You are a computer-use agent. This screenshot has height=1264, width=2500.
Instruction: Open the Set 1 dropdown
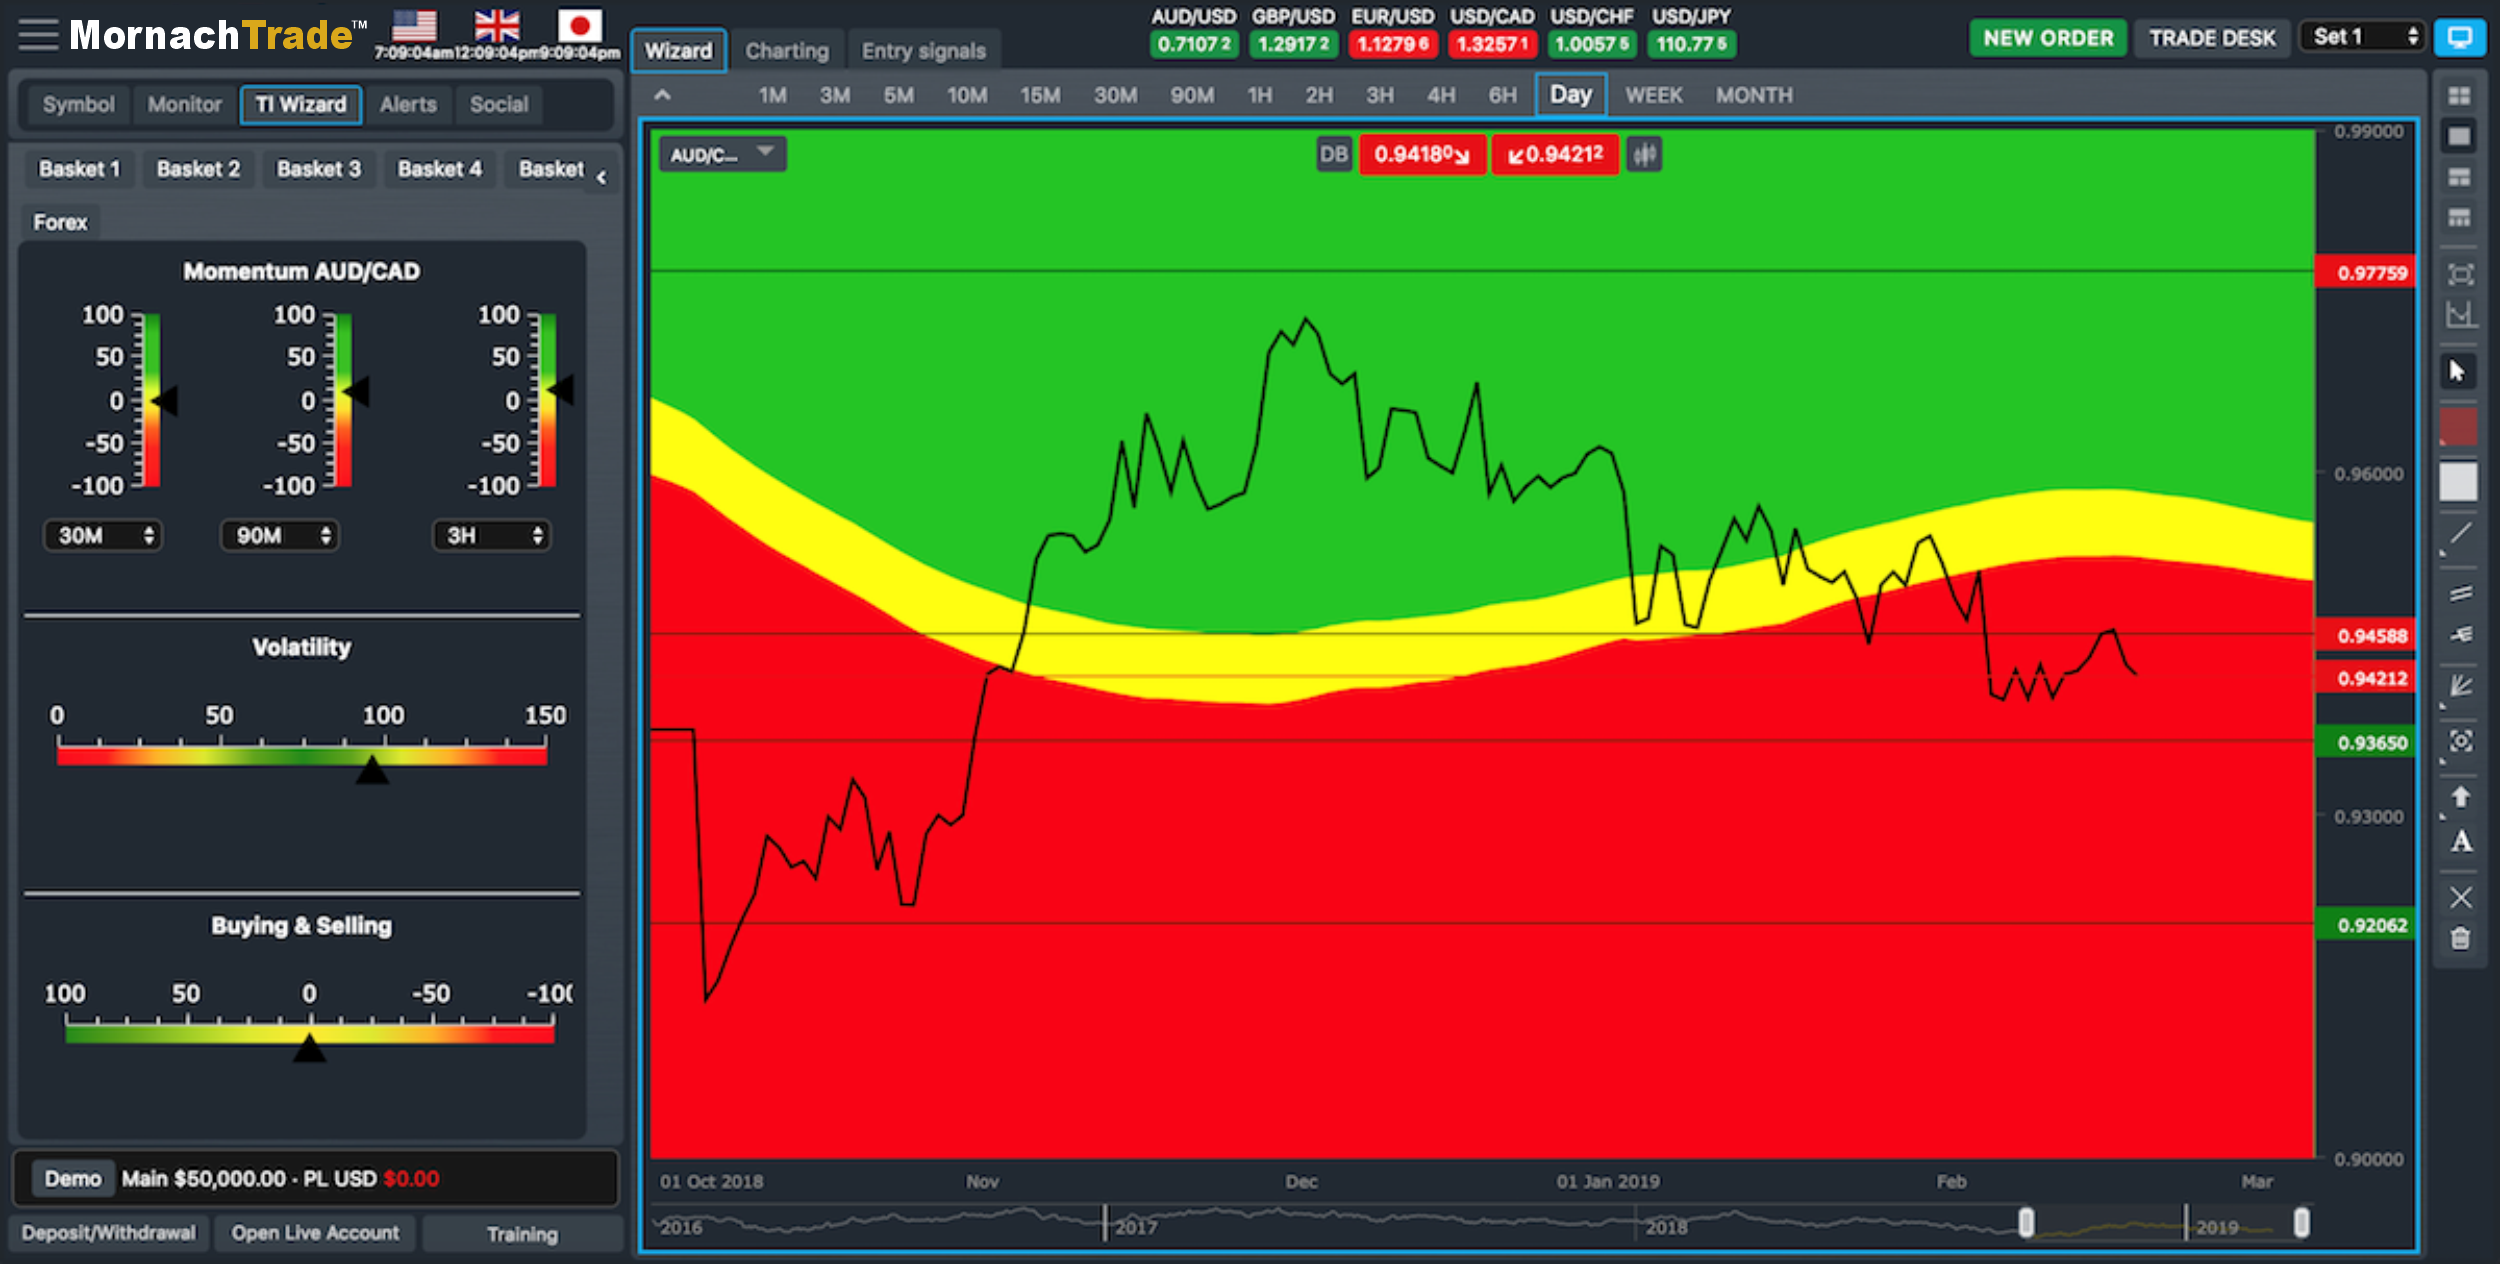[x=2365, y=37]
